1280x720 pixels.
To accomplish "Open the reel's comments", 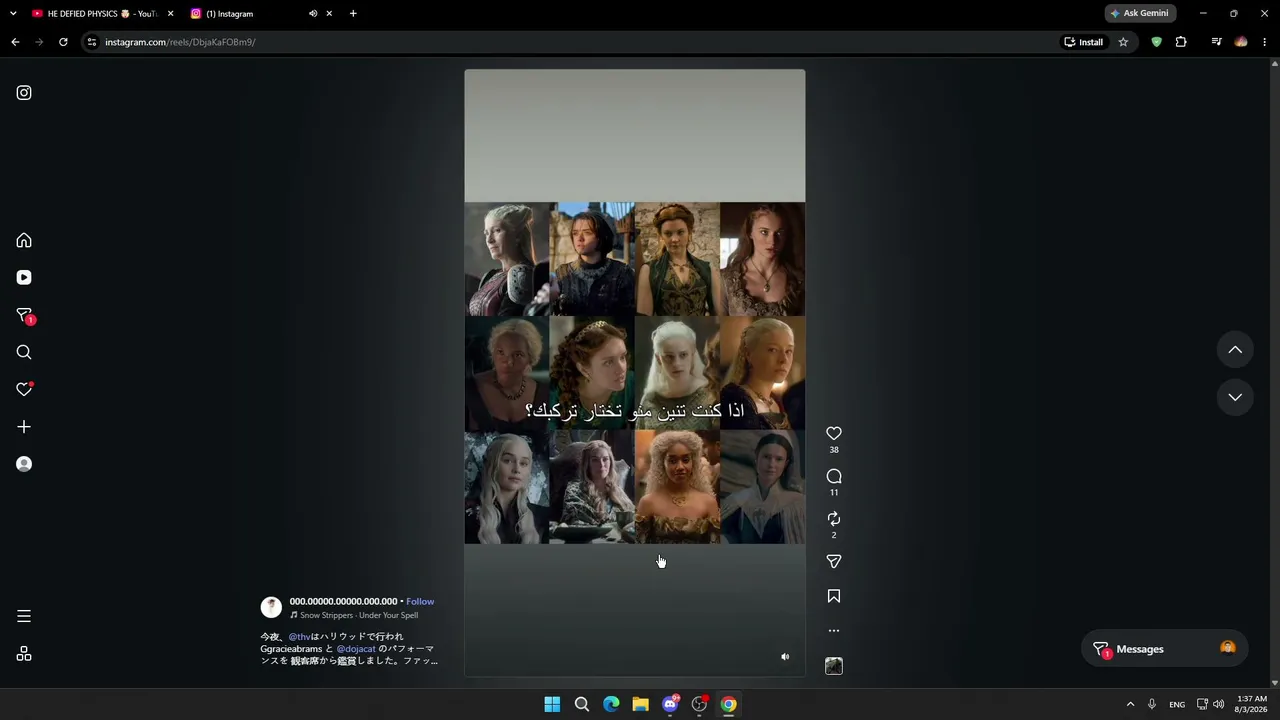I will 834,476.
